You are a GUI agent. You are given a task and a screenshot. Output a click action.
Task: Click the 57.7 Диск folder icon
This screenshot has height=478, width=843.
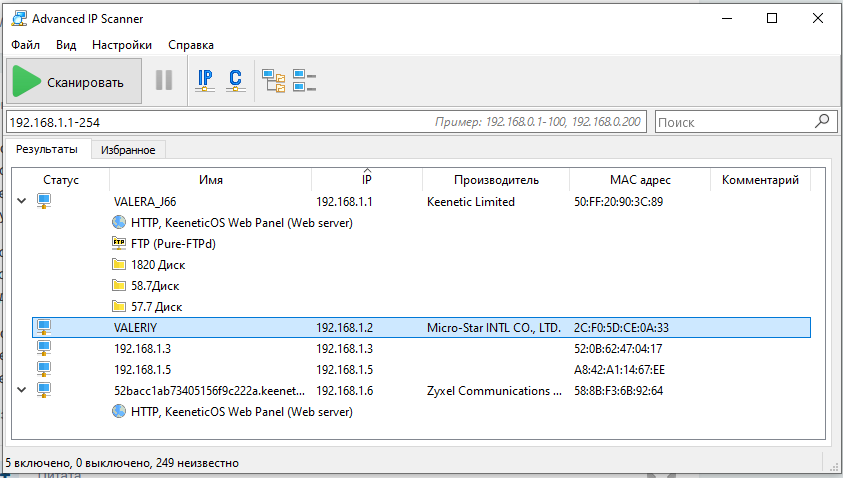pyautogui.click(x=119, y=306)
